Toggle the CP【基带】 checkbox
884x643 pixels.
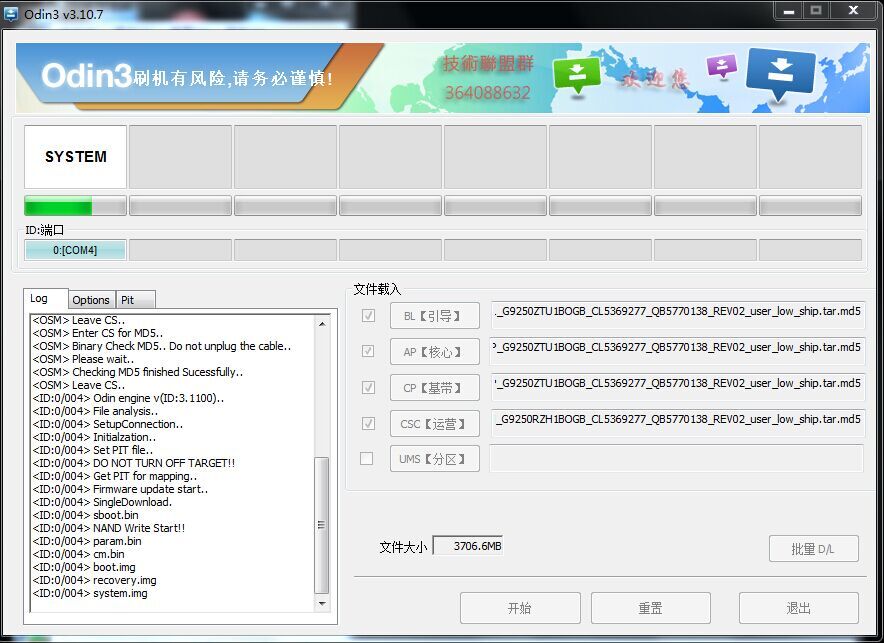point(368,388)
